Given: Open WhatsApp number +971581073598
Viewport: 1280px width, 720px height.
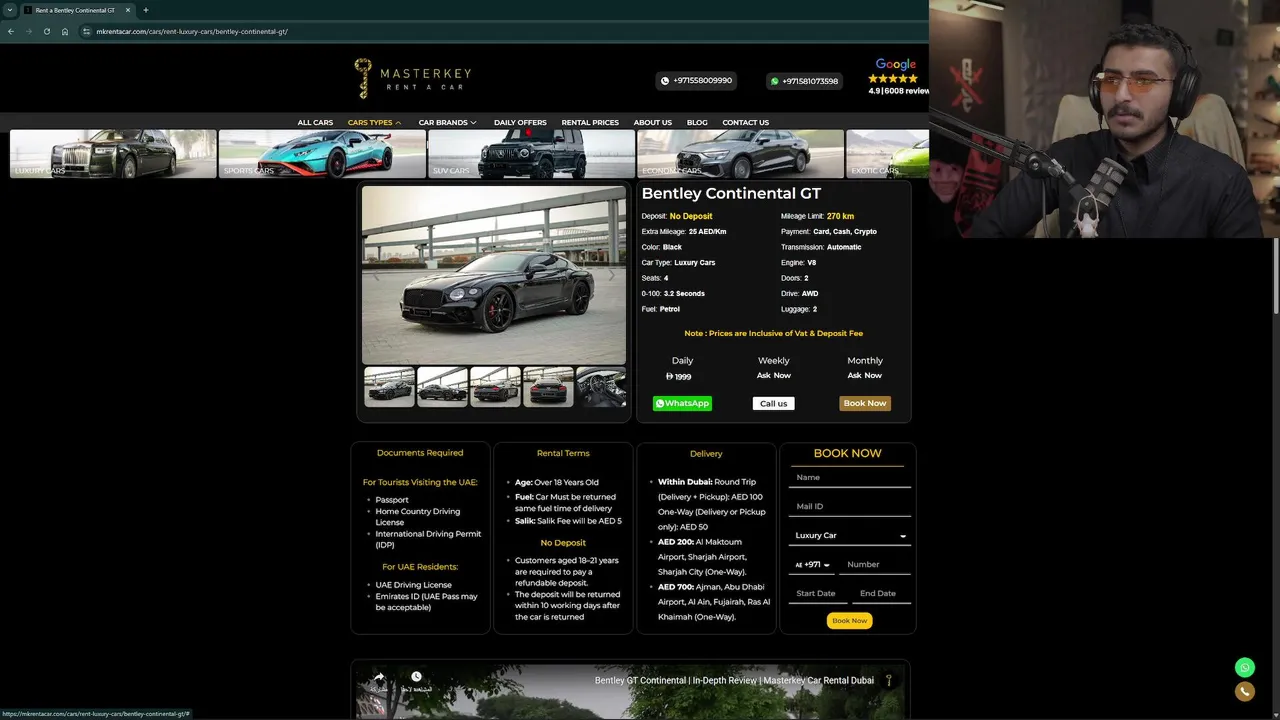Looking at the screenshot, I should coord(804,81).
